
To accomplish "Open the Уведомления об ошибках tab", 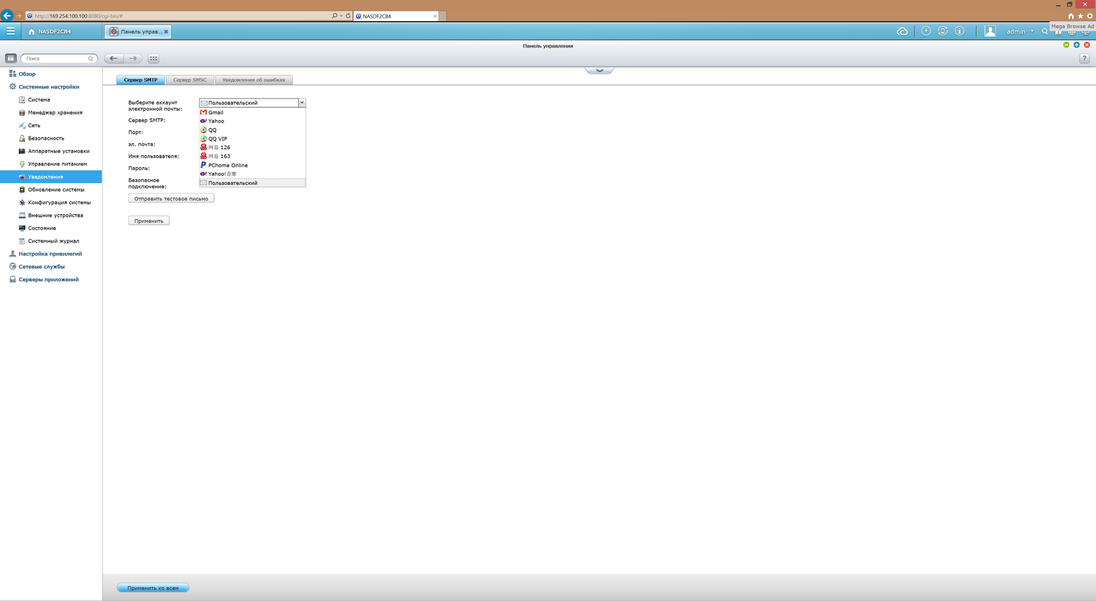I will click(x=253, y=80).
